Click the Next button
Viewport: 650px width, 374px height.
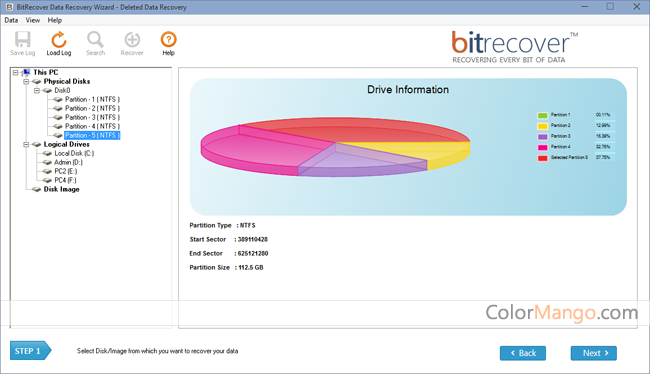pos(594,353)
